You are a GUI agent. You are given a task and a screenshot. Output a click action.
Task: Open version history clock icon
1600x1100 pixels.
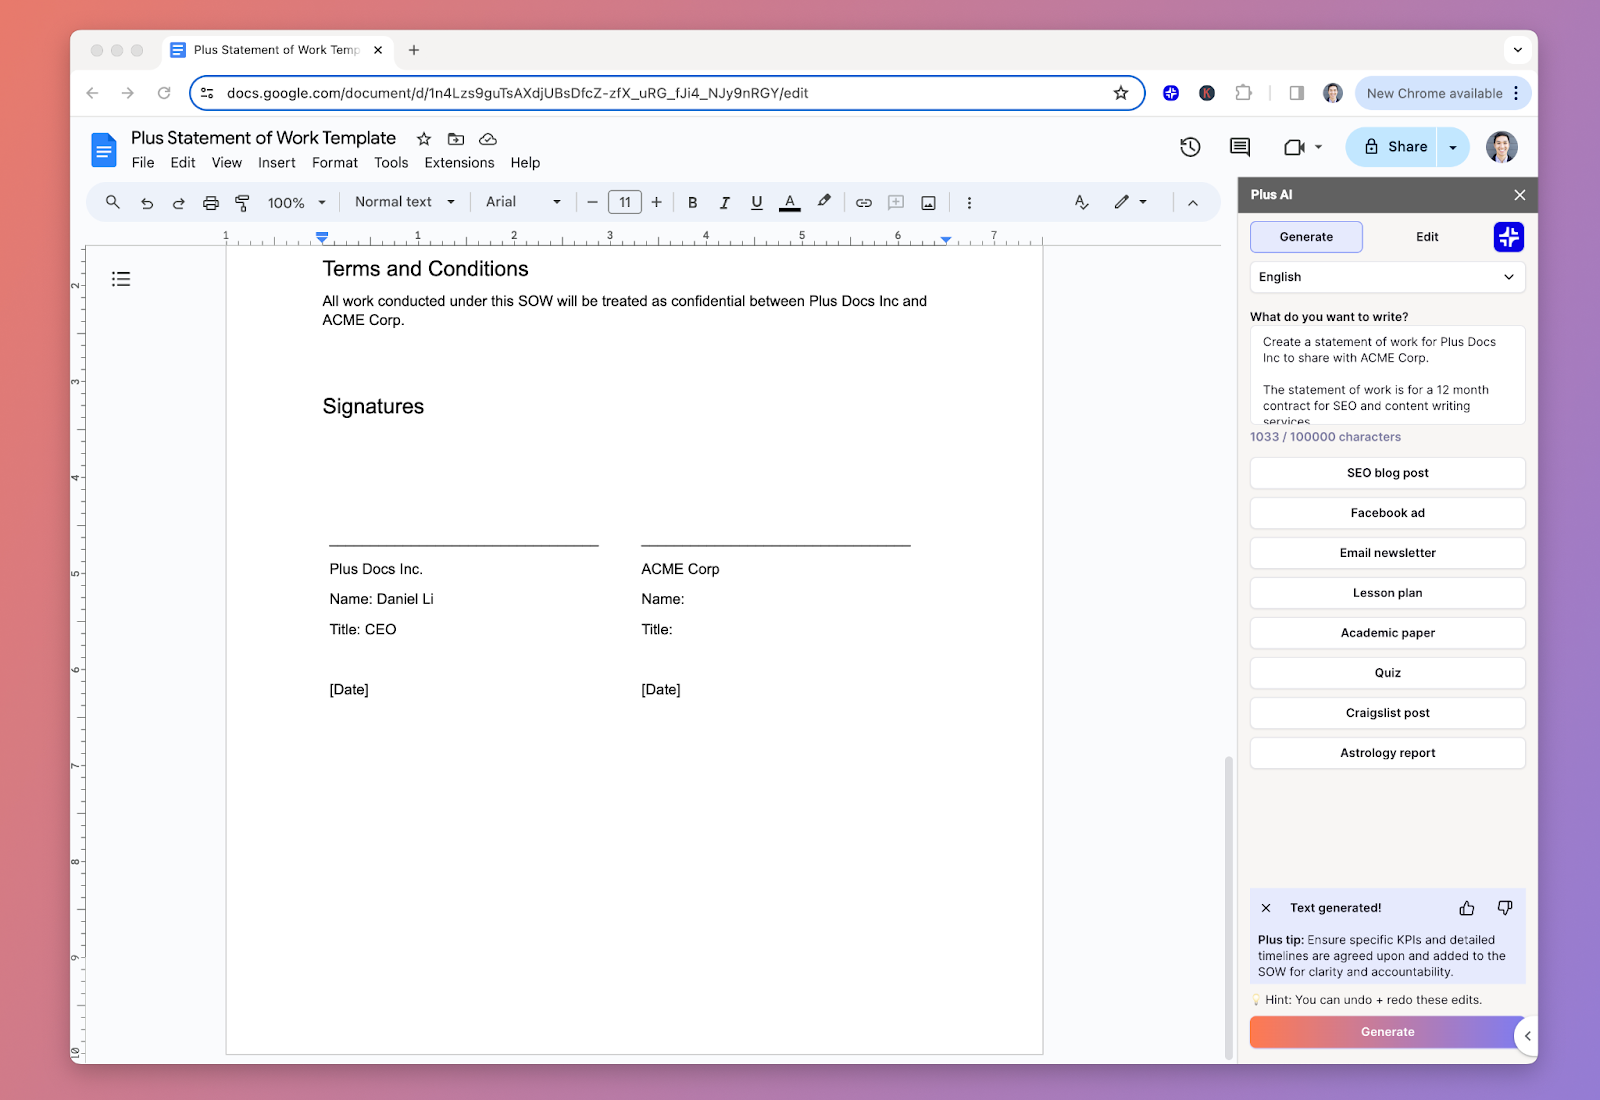1190,147
